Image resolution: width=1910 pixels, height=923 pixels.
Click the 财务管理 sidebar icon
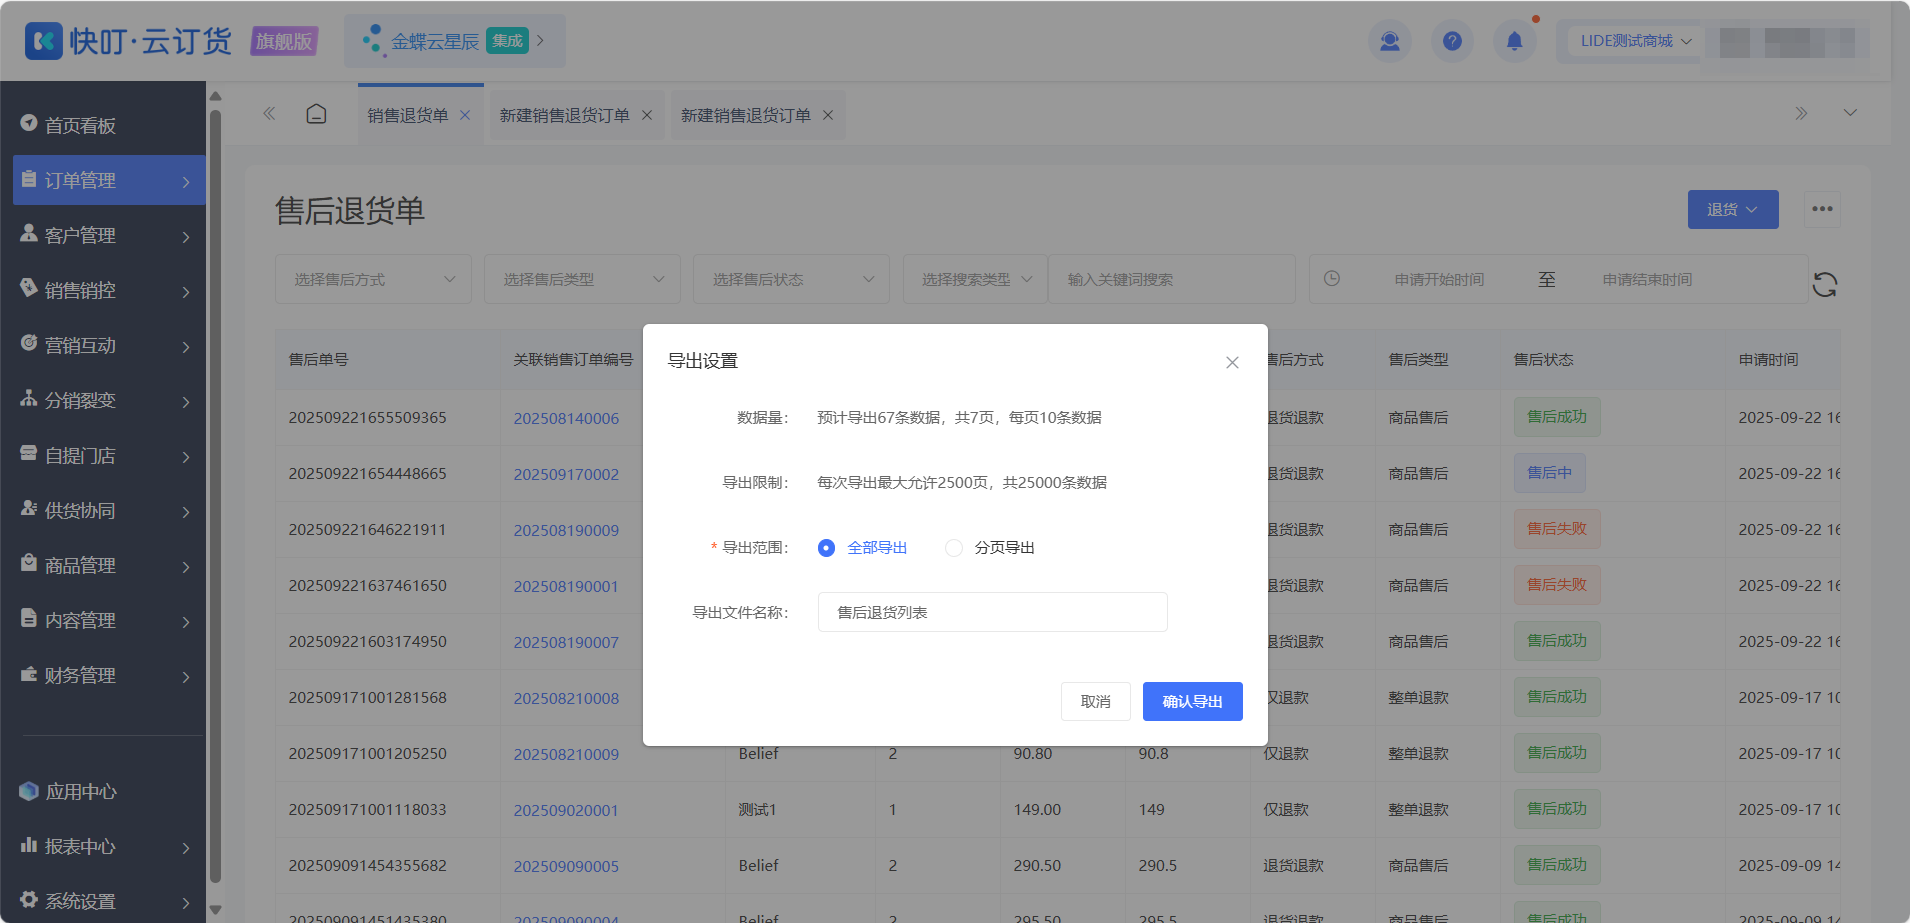[29, 673]
